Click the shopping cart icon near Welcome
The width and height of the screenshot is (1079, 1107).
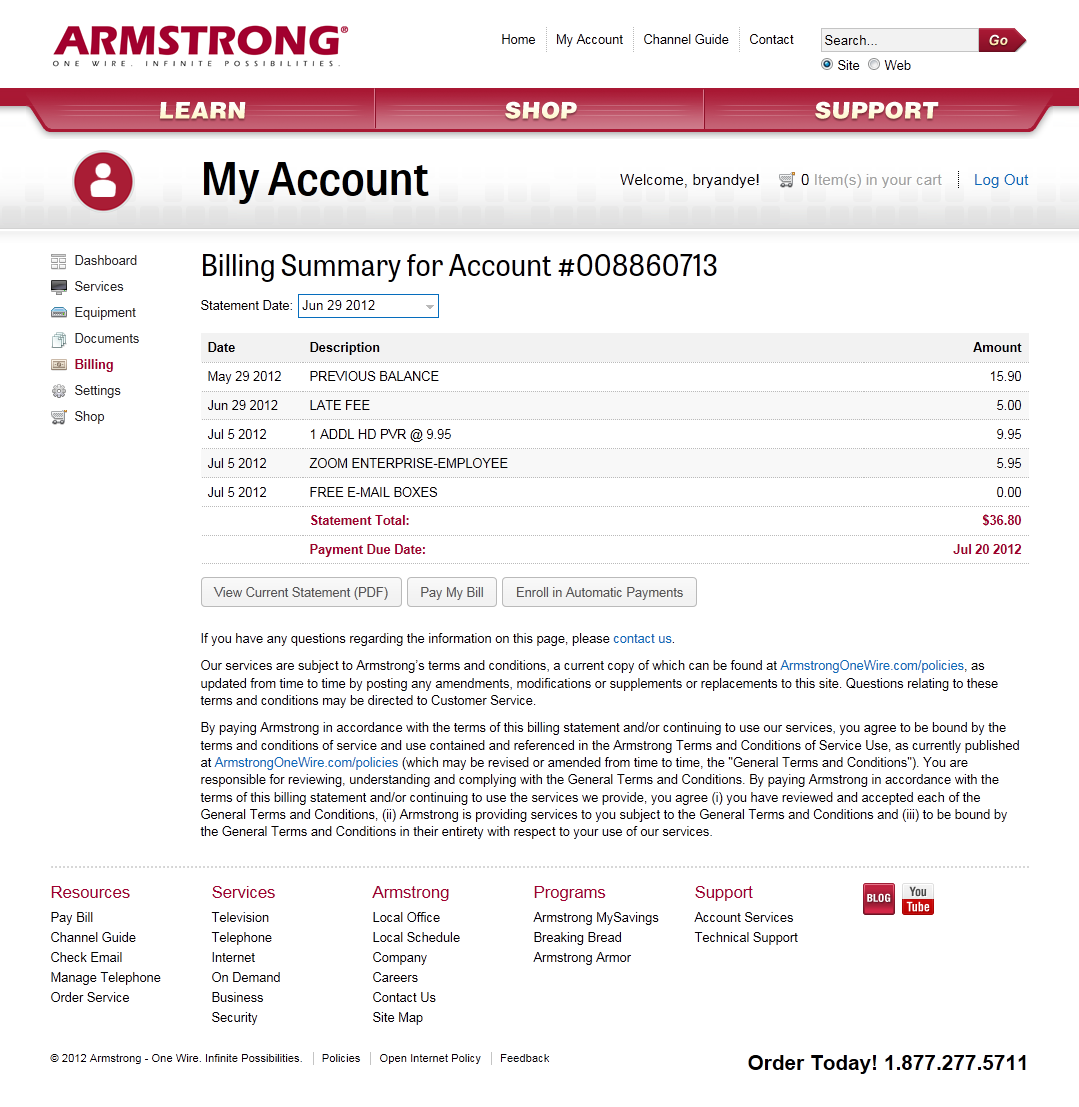tap(787, 180)
